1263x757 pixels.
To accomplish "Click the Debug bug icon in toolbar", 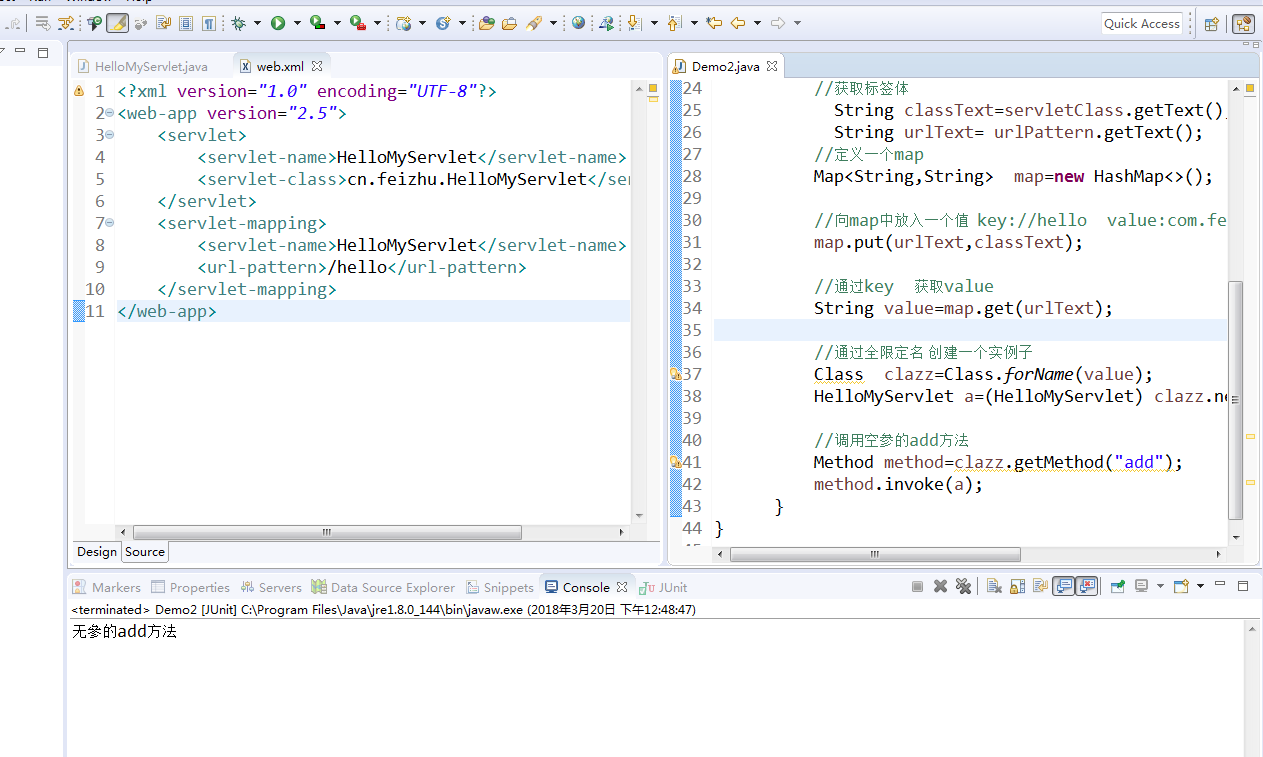I will tap(239, 23).
